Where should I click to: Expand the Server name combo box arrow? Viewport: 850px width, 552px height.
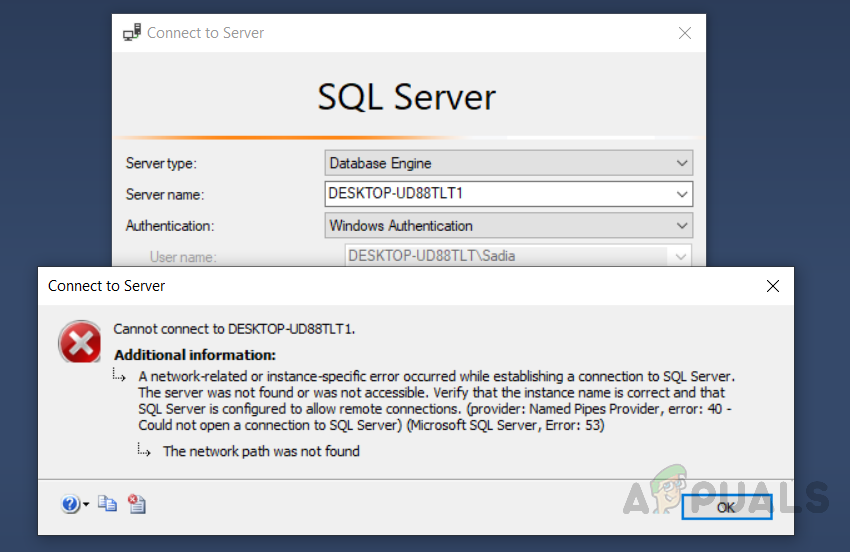tap(681, 194)
